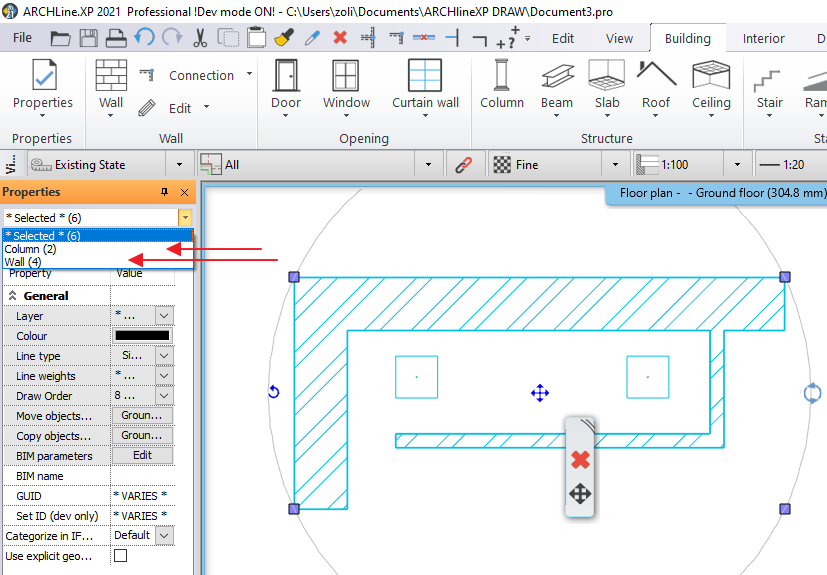Open the Selected (6) combo arrow
The height and width of the screenshot is (575, 827).
(x=185, y=217)
